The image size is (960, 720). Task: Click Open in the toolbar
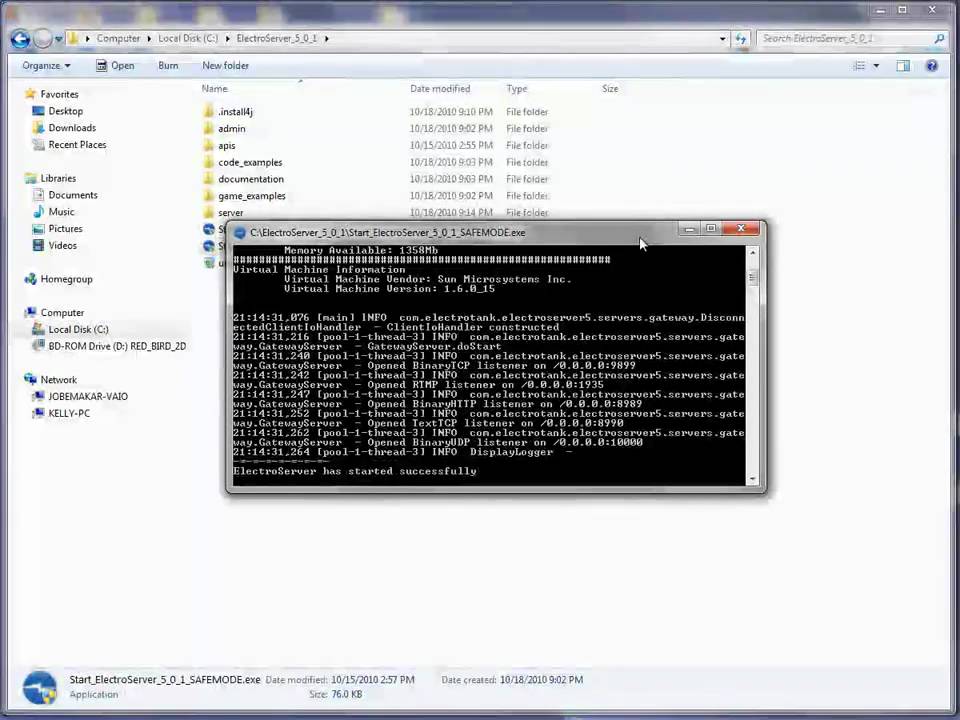point(115,66)
